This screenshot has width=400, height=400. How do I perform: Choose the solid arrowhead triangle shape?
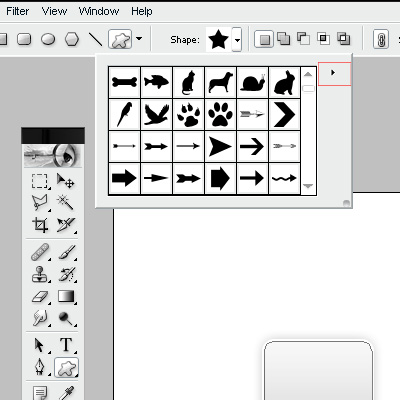[220, 146]
